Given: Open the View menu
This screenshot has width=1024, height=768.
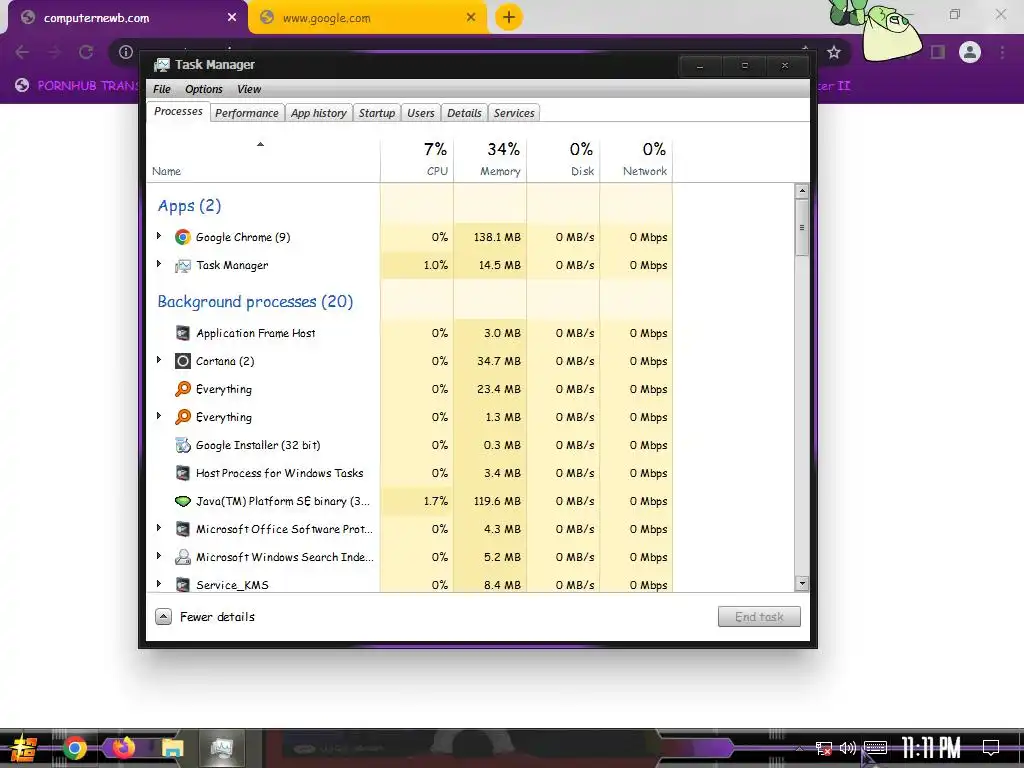Looking at the screenshot, I should tap(249, 89).
